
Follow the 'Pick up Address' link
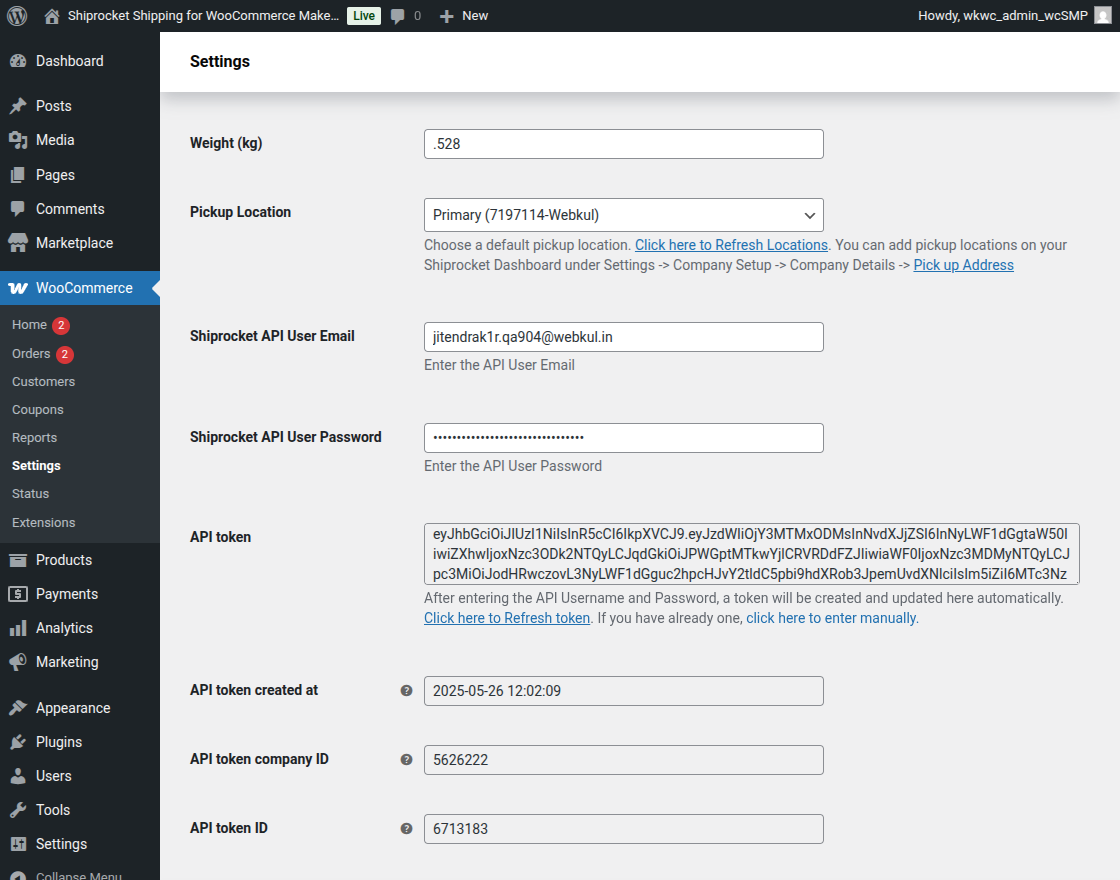[x=964, y=265]
